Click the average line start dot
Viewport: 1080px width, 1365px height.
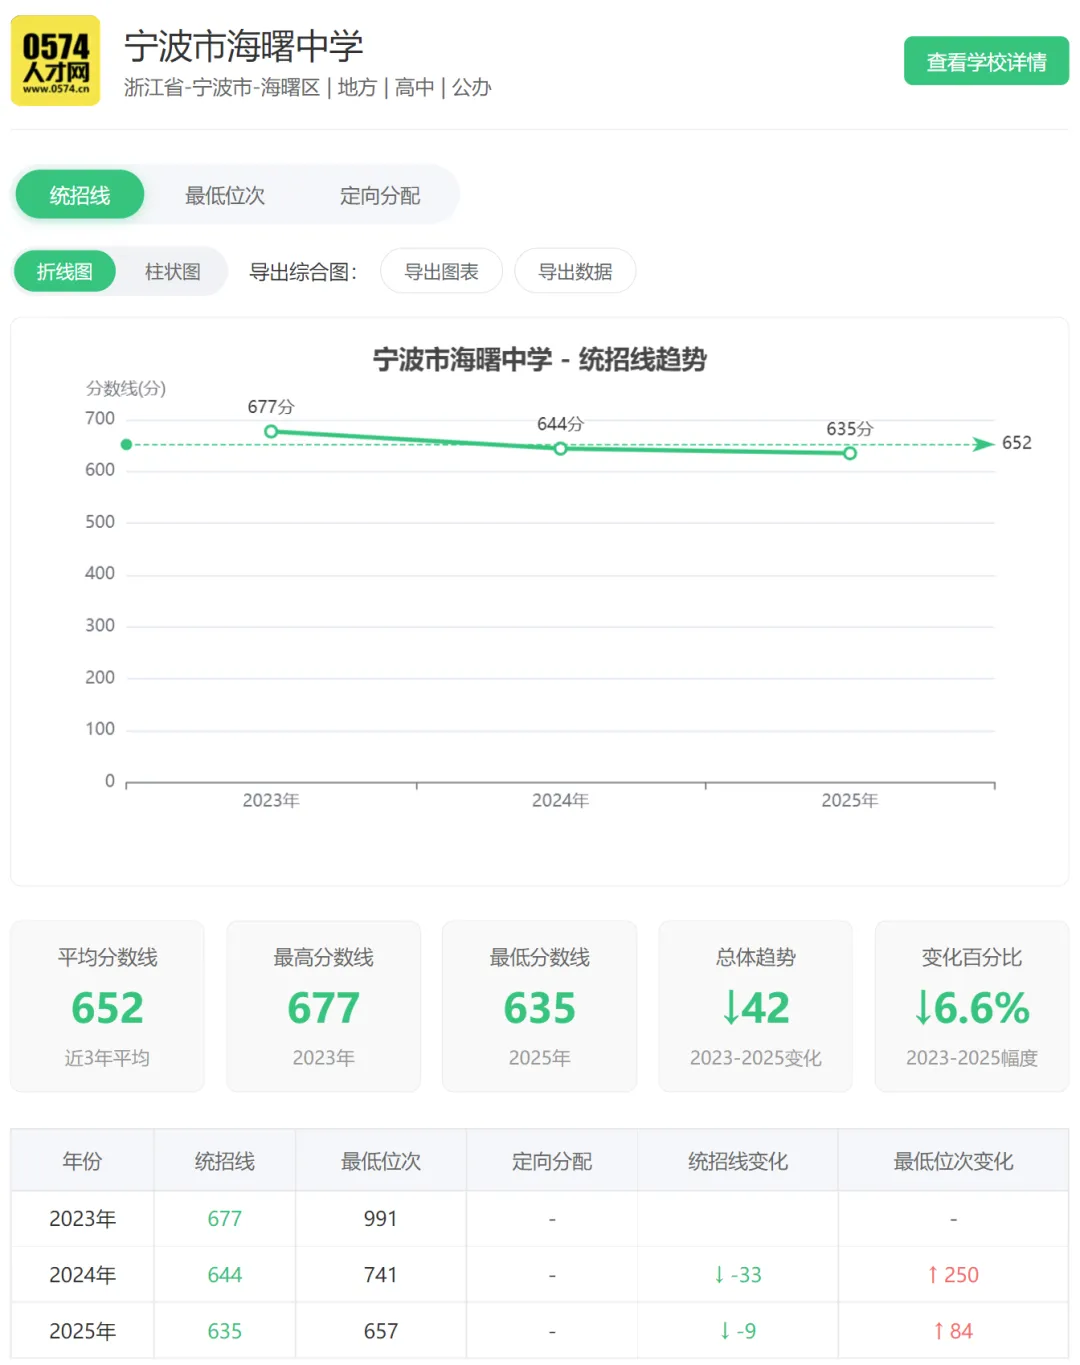(126, 444)
